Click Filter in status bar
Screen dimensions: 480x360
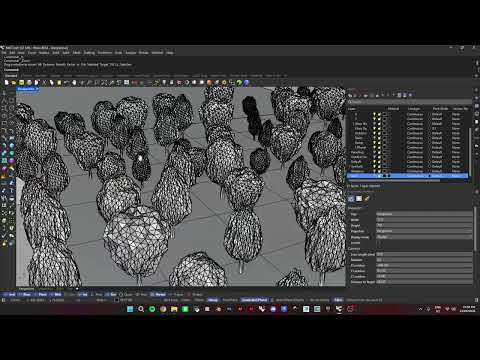coord(338,300)
